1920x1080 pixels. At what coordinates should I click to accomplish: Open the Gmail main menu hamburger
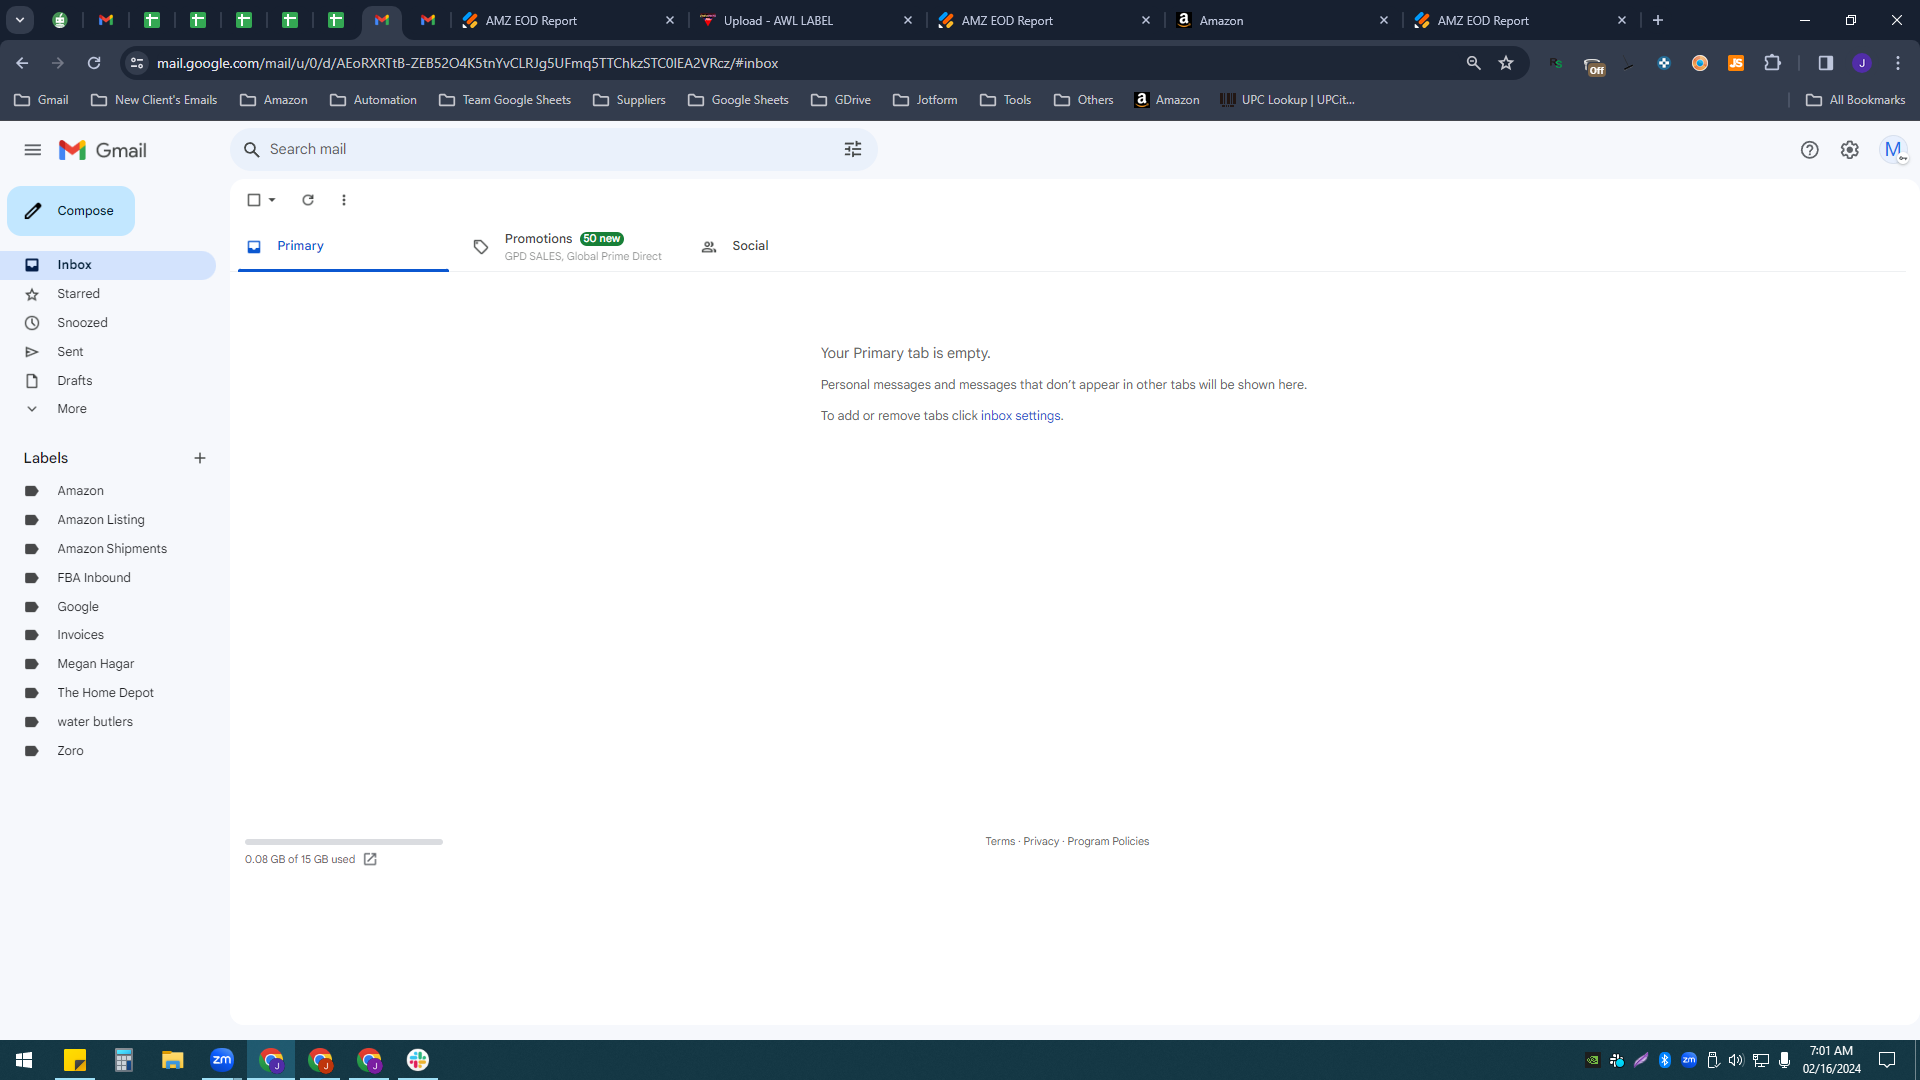click(33, 150)
